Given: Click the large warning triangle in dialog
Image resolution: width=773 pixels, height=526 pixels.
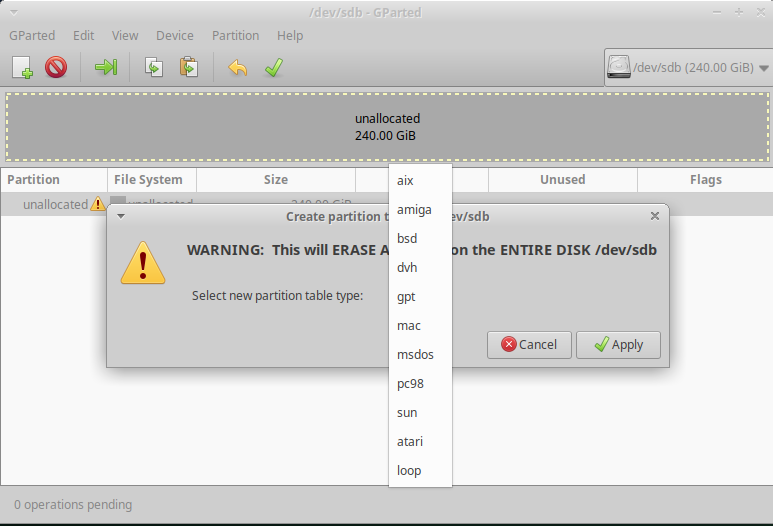Looking at the screenshot, I should pyautogui.click(x=143, y=263).
